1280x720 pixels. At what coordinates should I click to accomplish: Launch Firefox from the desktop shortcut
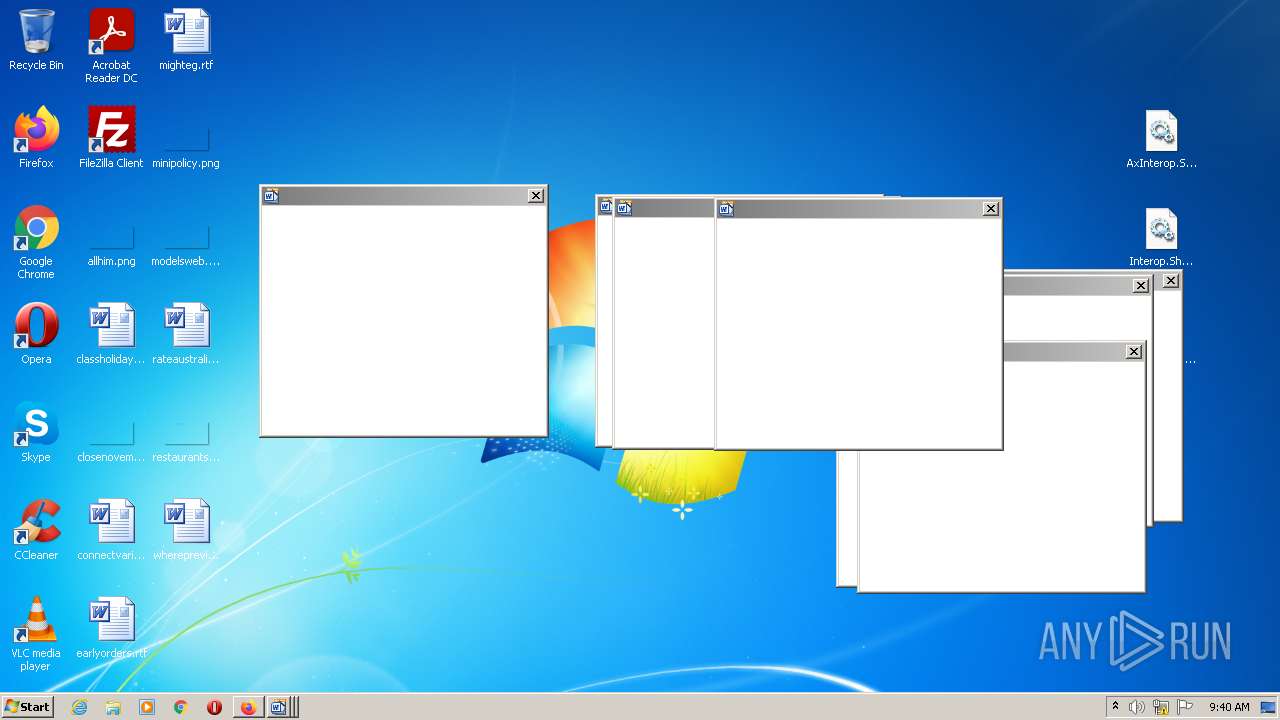point(36,138)
